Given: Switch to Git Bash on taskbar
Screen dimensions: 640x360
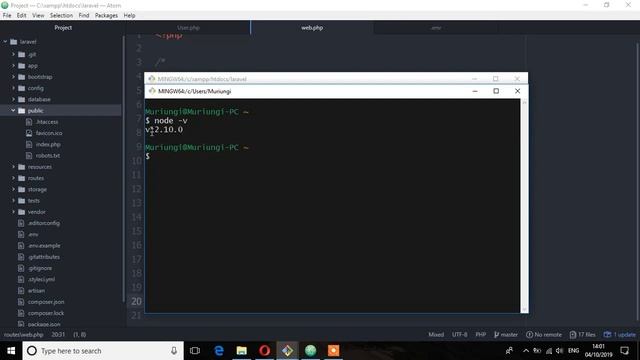Looking at the screenshot, I should tap(287, 351).
